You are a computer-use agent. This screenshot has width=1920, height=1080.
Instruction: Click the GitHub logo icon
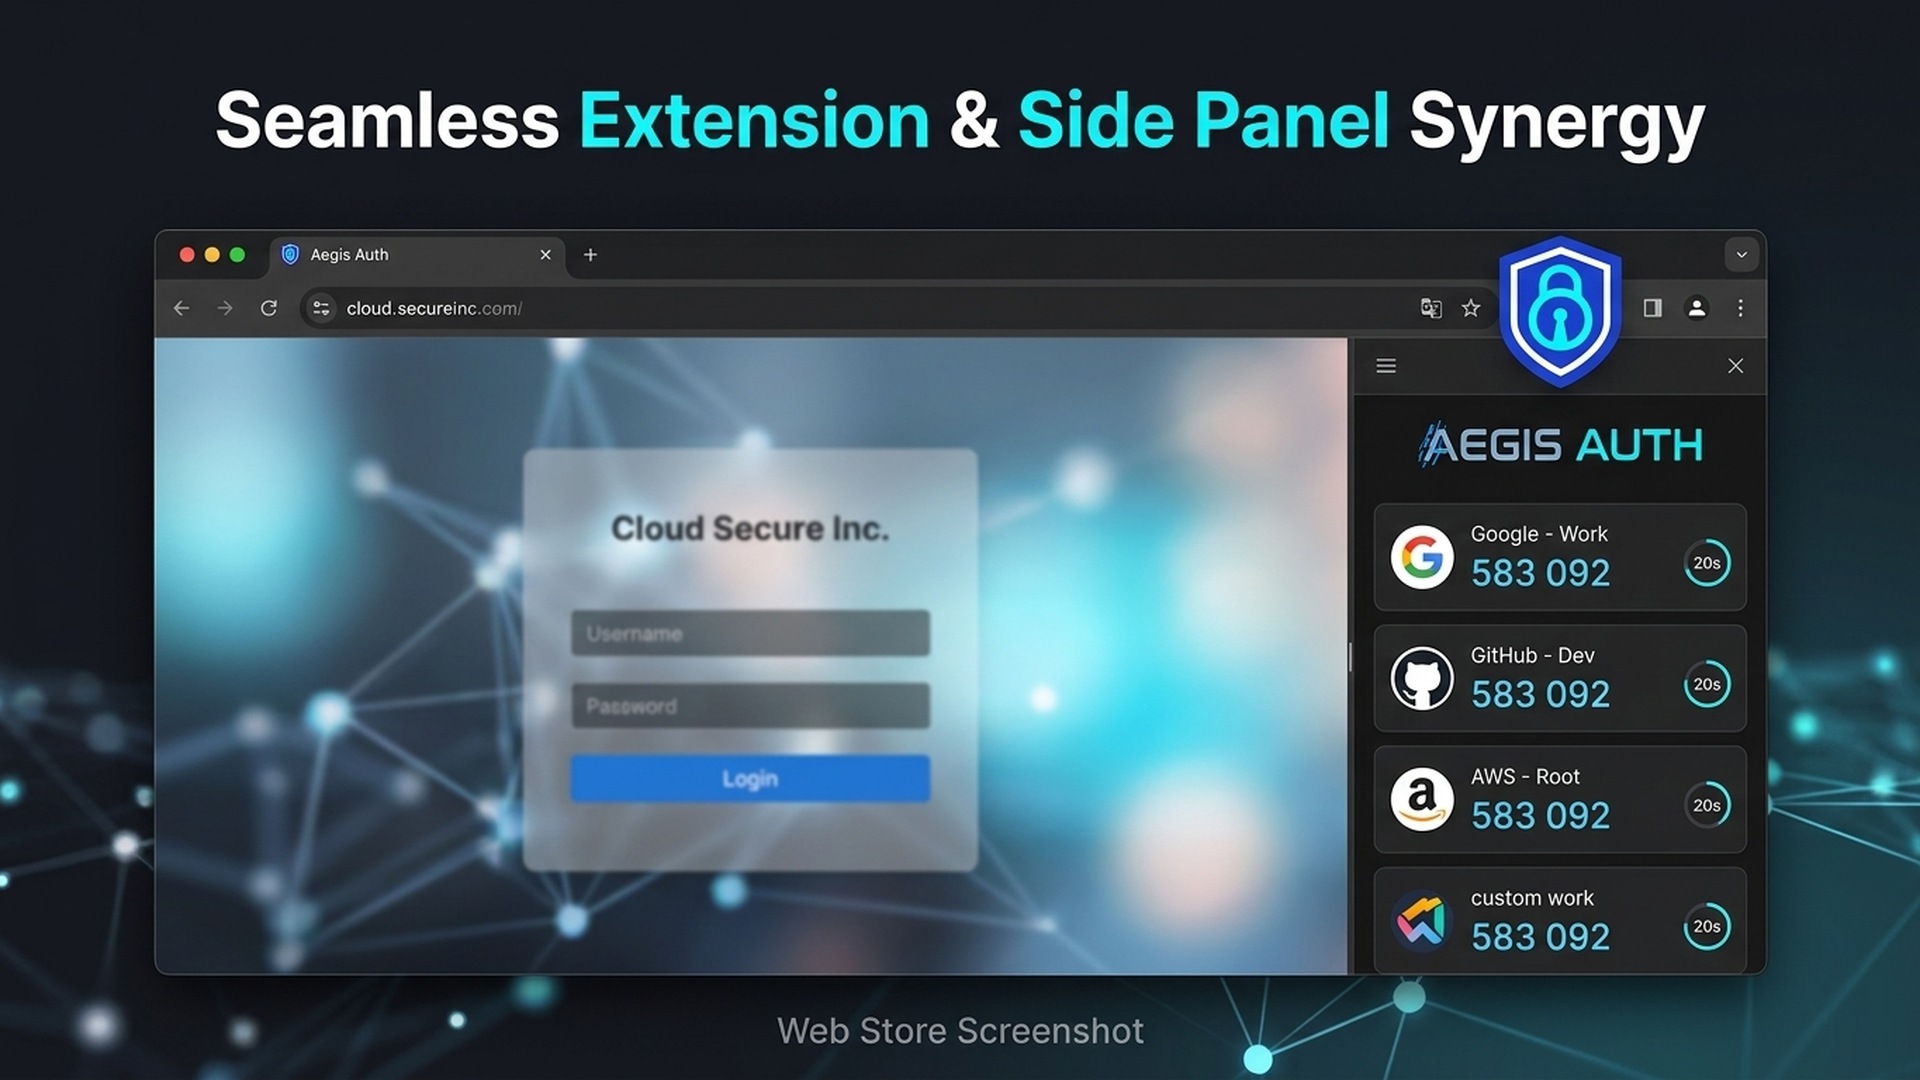coord(1422,678)
